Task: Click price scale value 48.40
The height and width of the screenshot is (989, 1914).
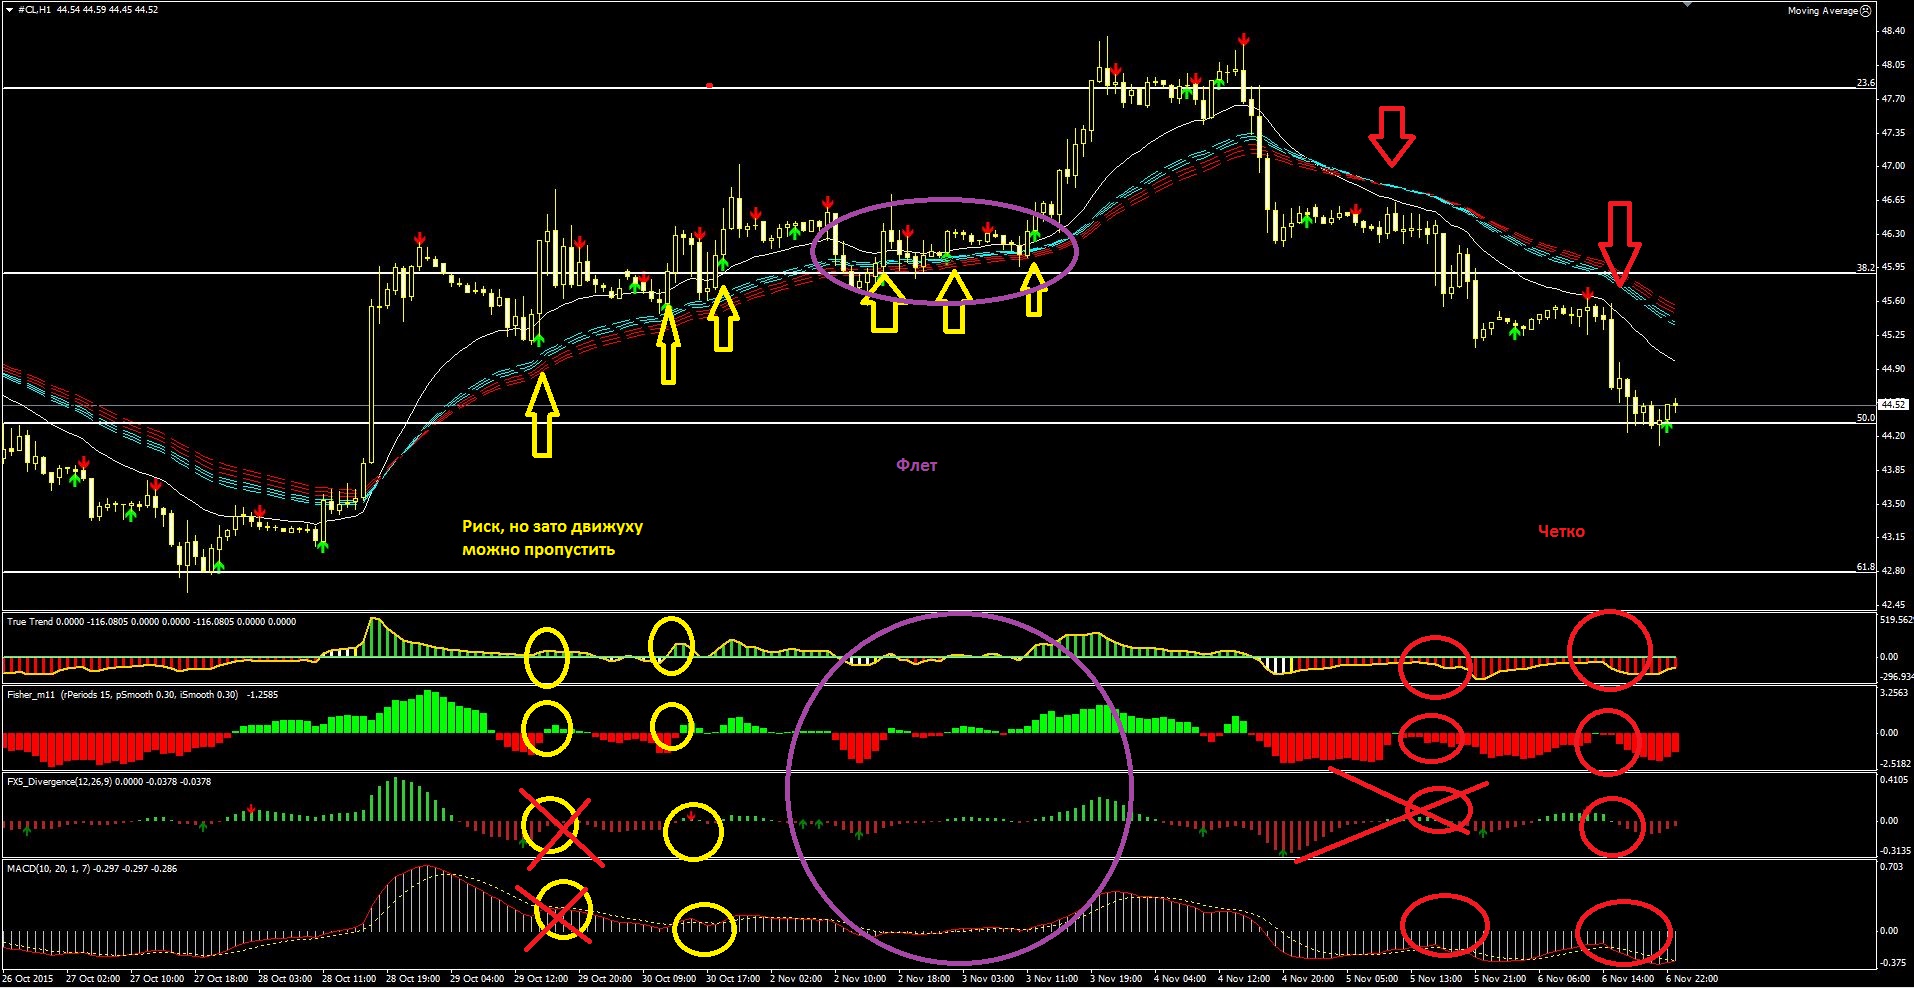Action: pyautogui.click(x=1893, y=31)
